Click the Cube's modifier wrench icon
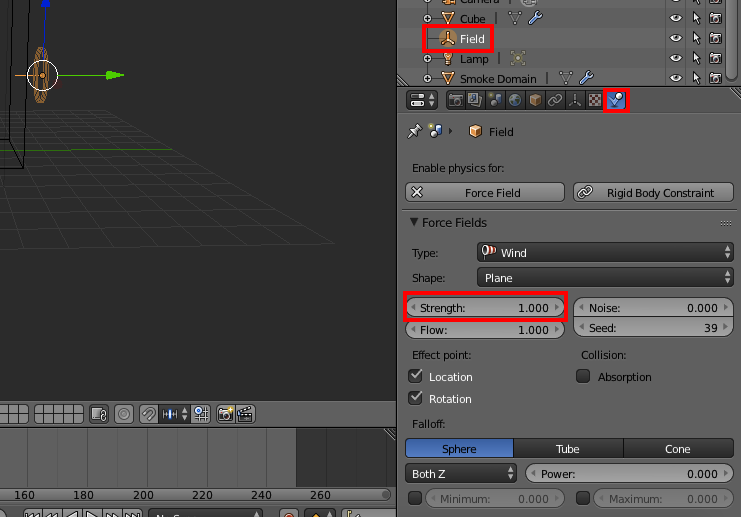Screen dimensions: 741x517 click(x=535, y=18)
